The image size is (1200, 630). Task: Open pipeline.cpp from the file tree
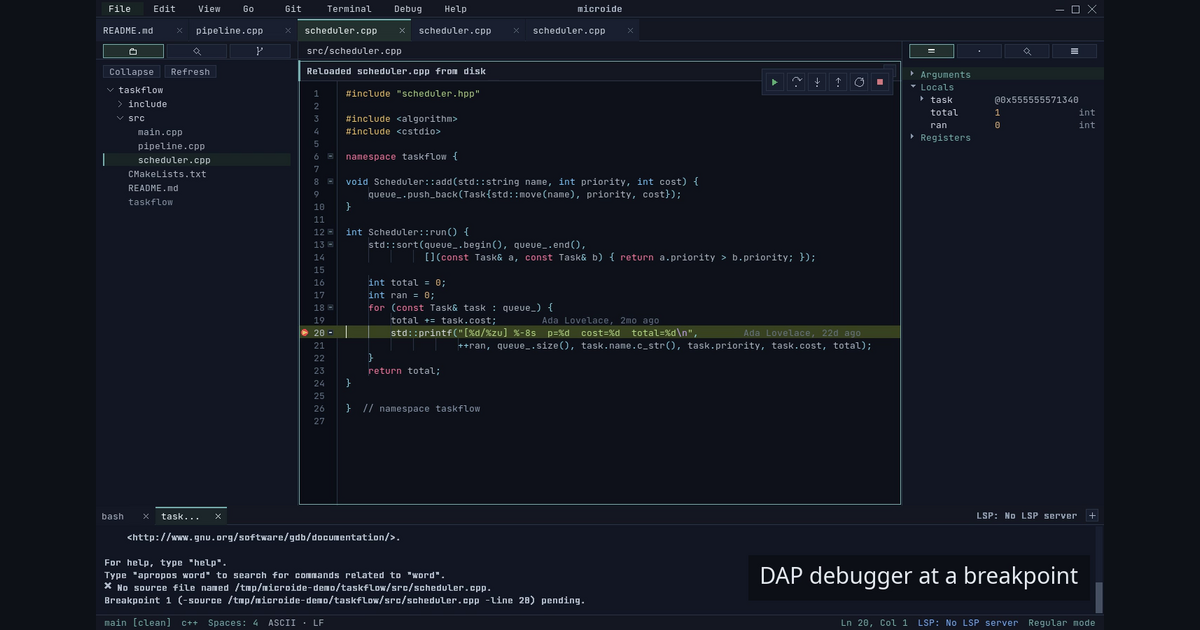click(x=171, y=146)
